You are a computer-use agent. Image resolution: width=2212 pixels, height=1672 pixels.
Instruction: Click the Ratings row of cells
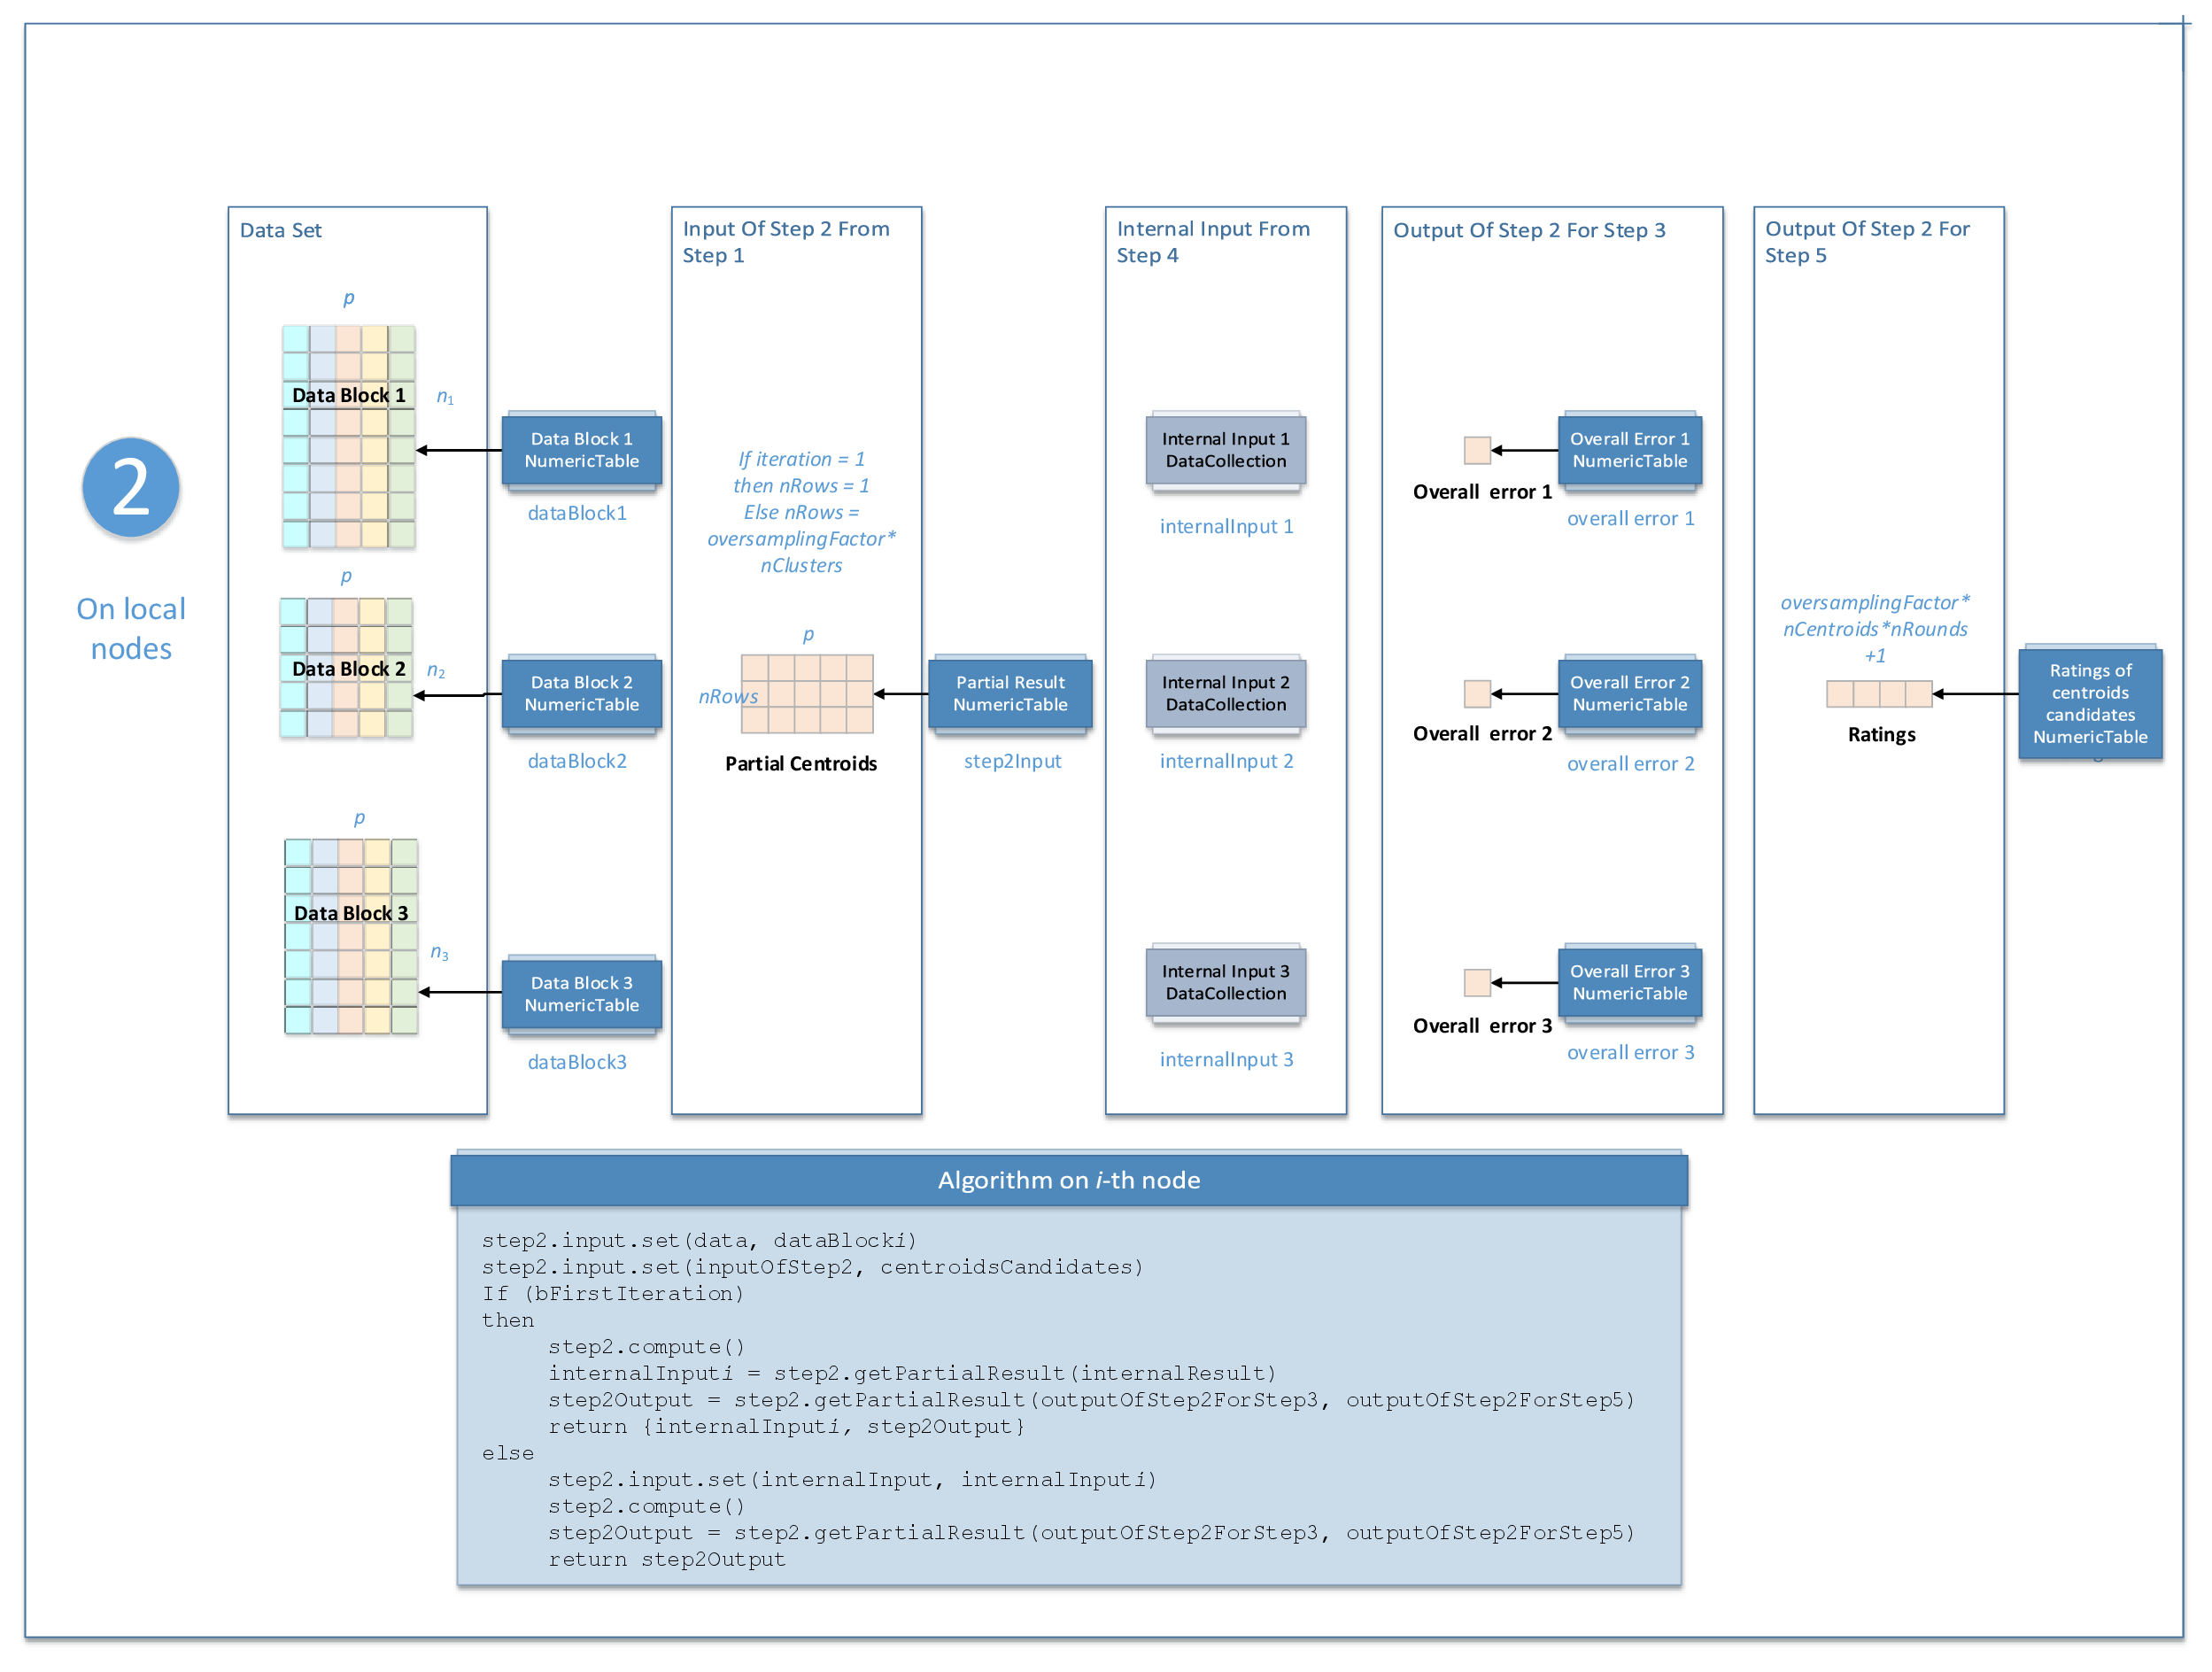coord(1878,694)
